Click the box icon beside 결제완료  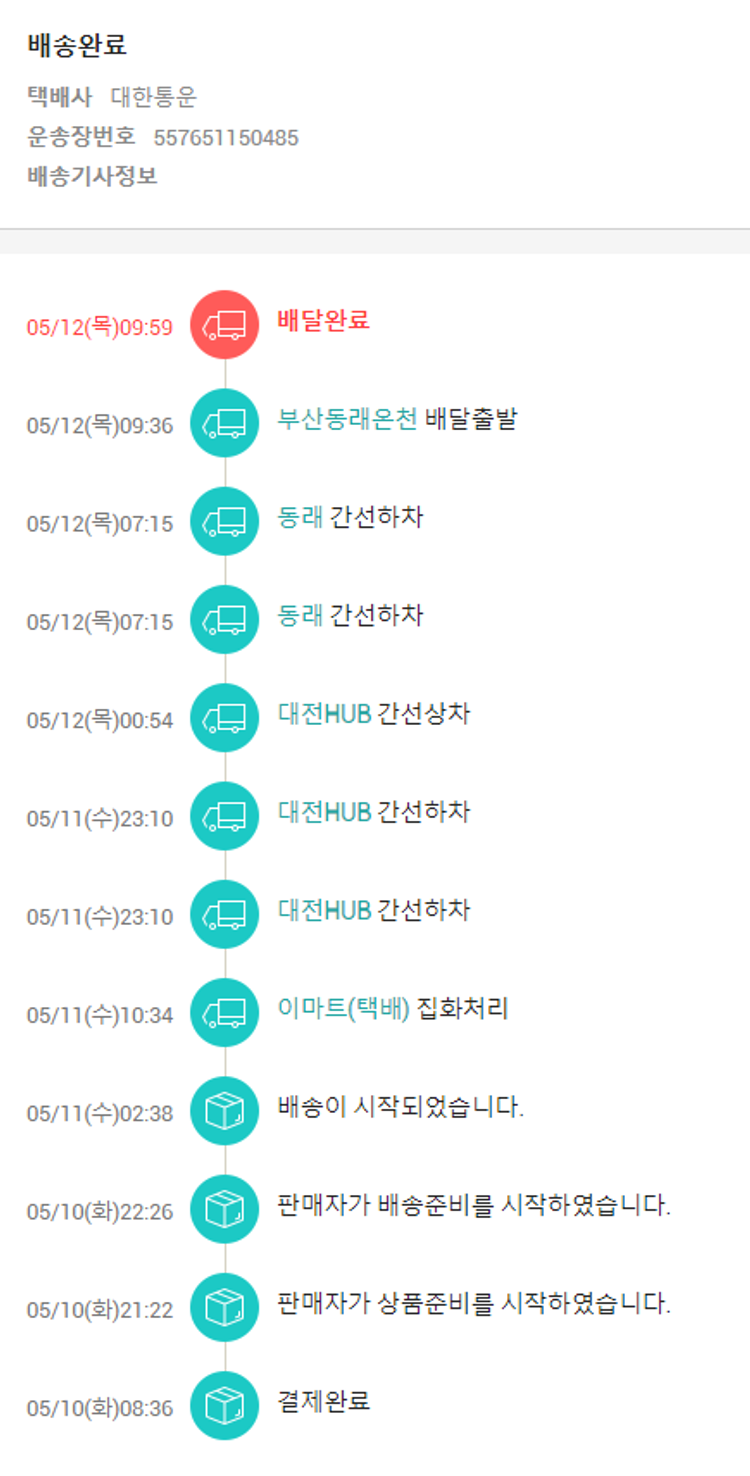[x=224, y=1405]
